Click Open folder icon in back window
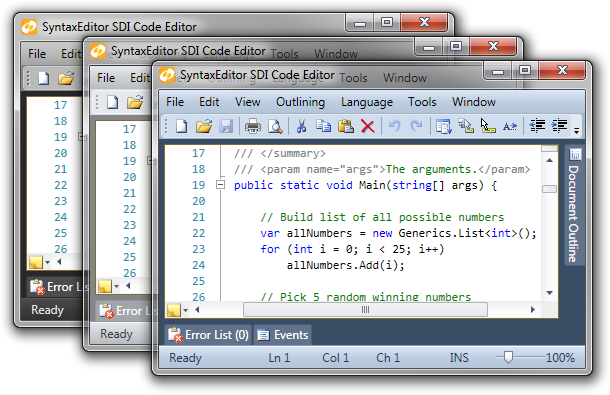Viewport: 610px width, 395px height. coord(66,78)
